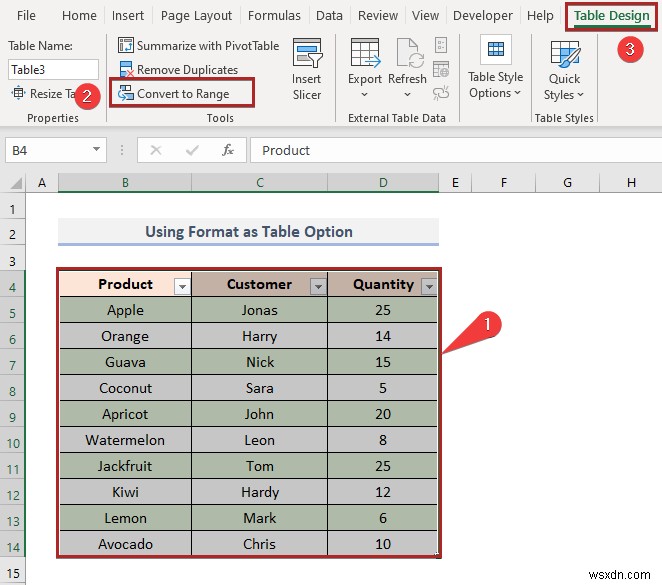Click the Using Format as Table Option title
The width and height of the screenshot is (662, 585).
249,232
